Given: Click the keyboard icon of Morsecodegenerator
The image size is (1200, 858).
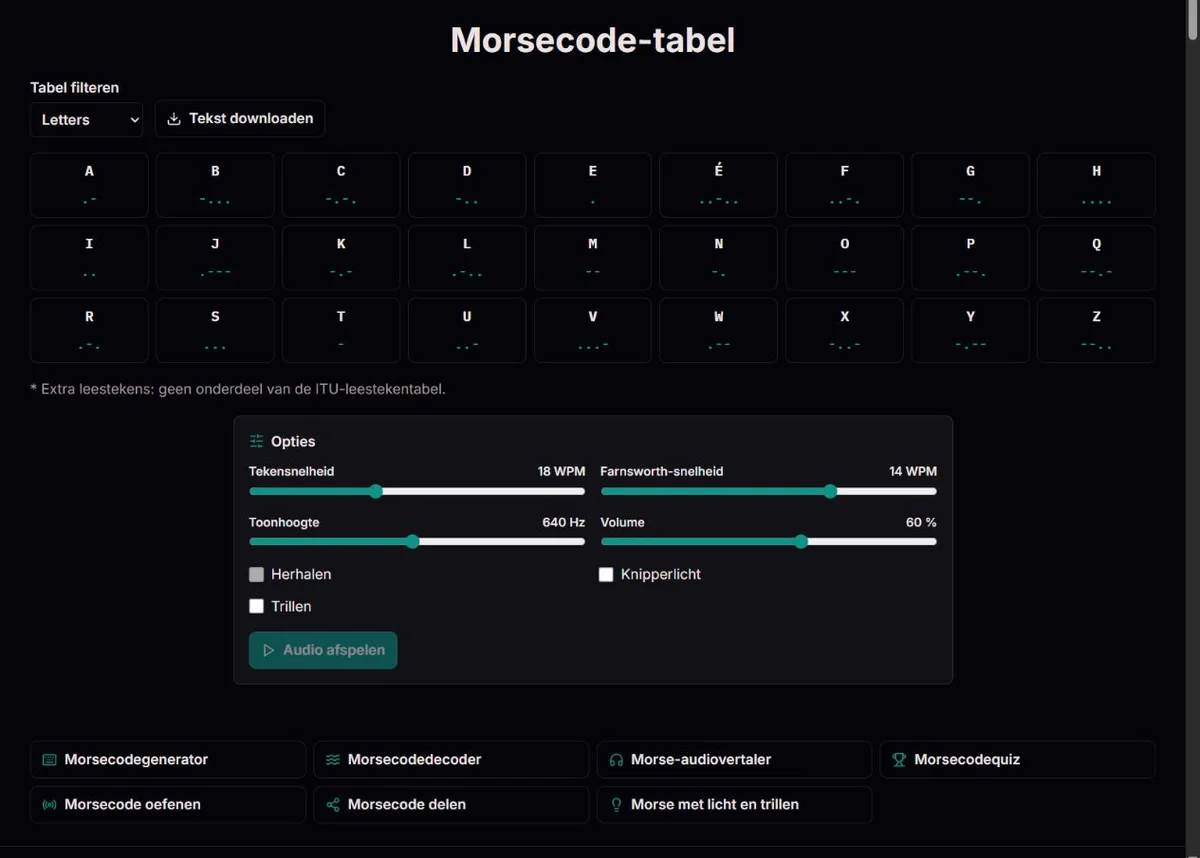Looking at the screenshot, I should [x=50, y=760].
